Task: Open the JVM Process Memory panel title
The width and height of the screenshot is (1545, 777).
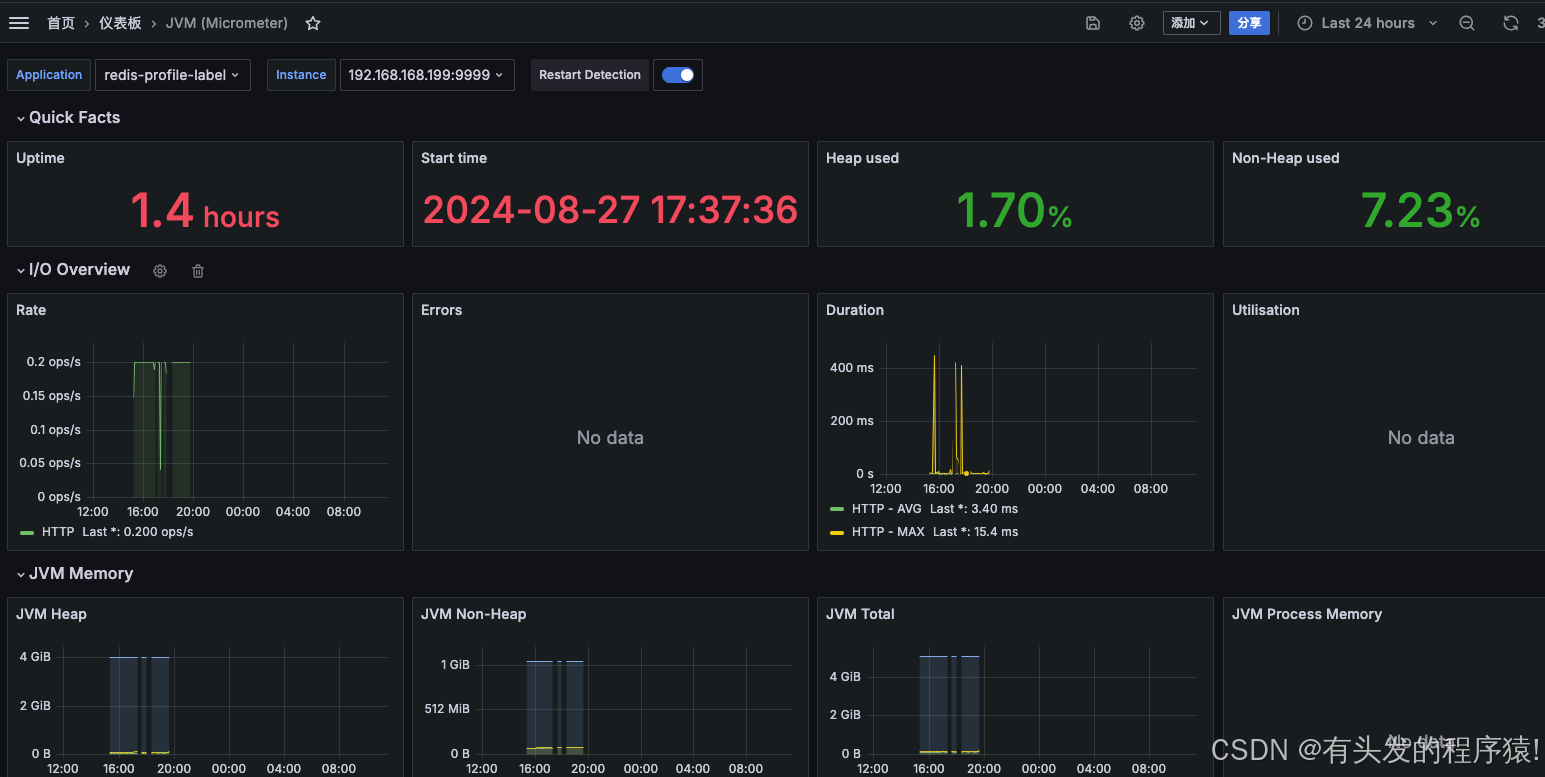Action: pos(1306,614)
